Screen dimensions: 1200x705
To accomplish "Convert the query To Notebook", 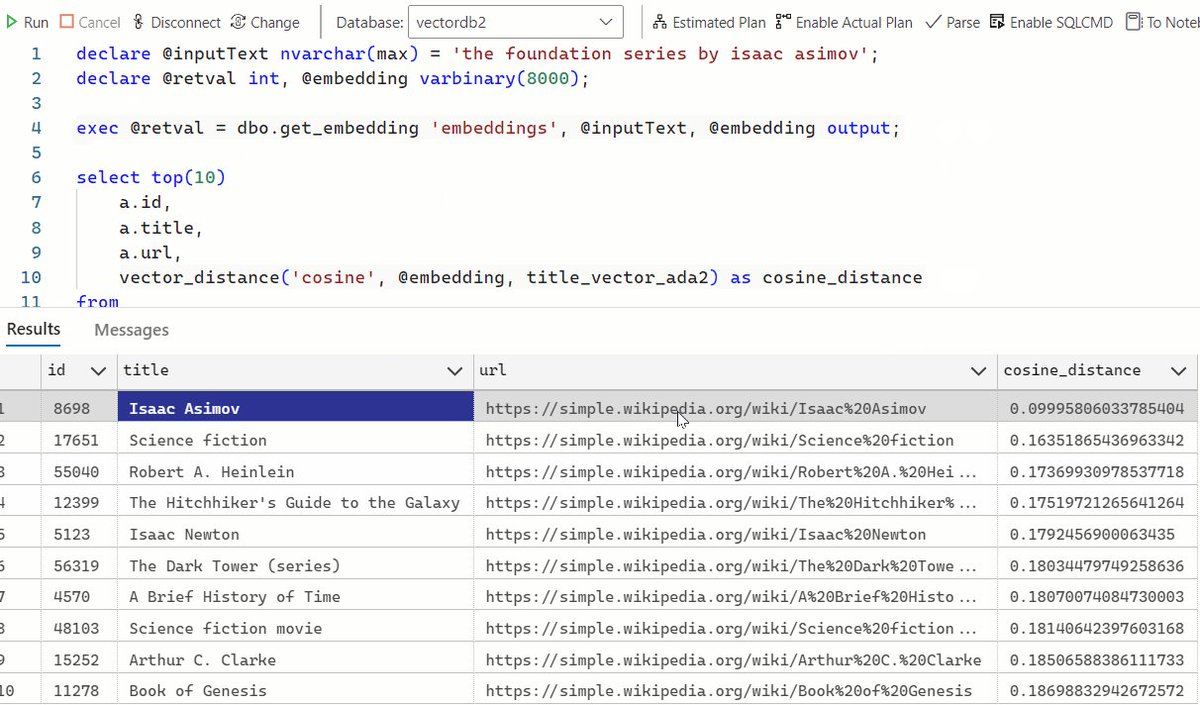I will [1166, 21].
